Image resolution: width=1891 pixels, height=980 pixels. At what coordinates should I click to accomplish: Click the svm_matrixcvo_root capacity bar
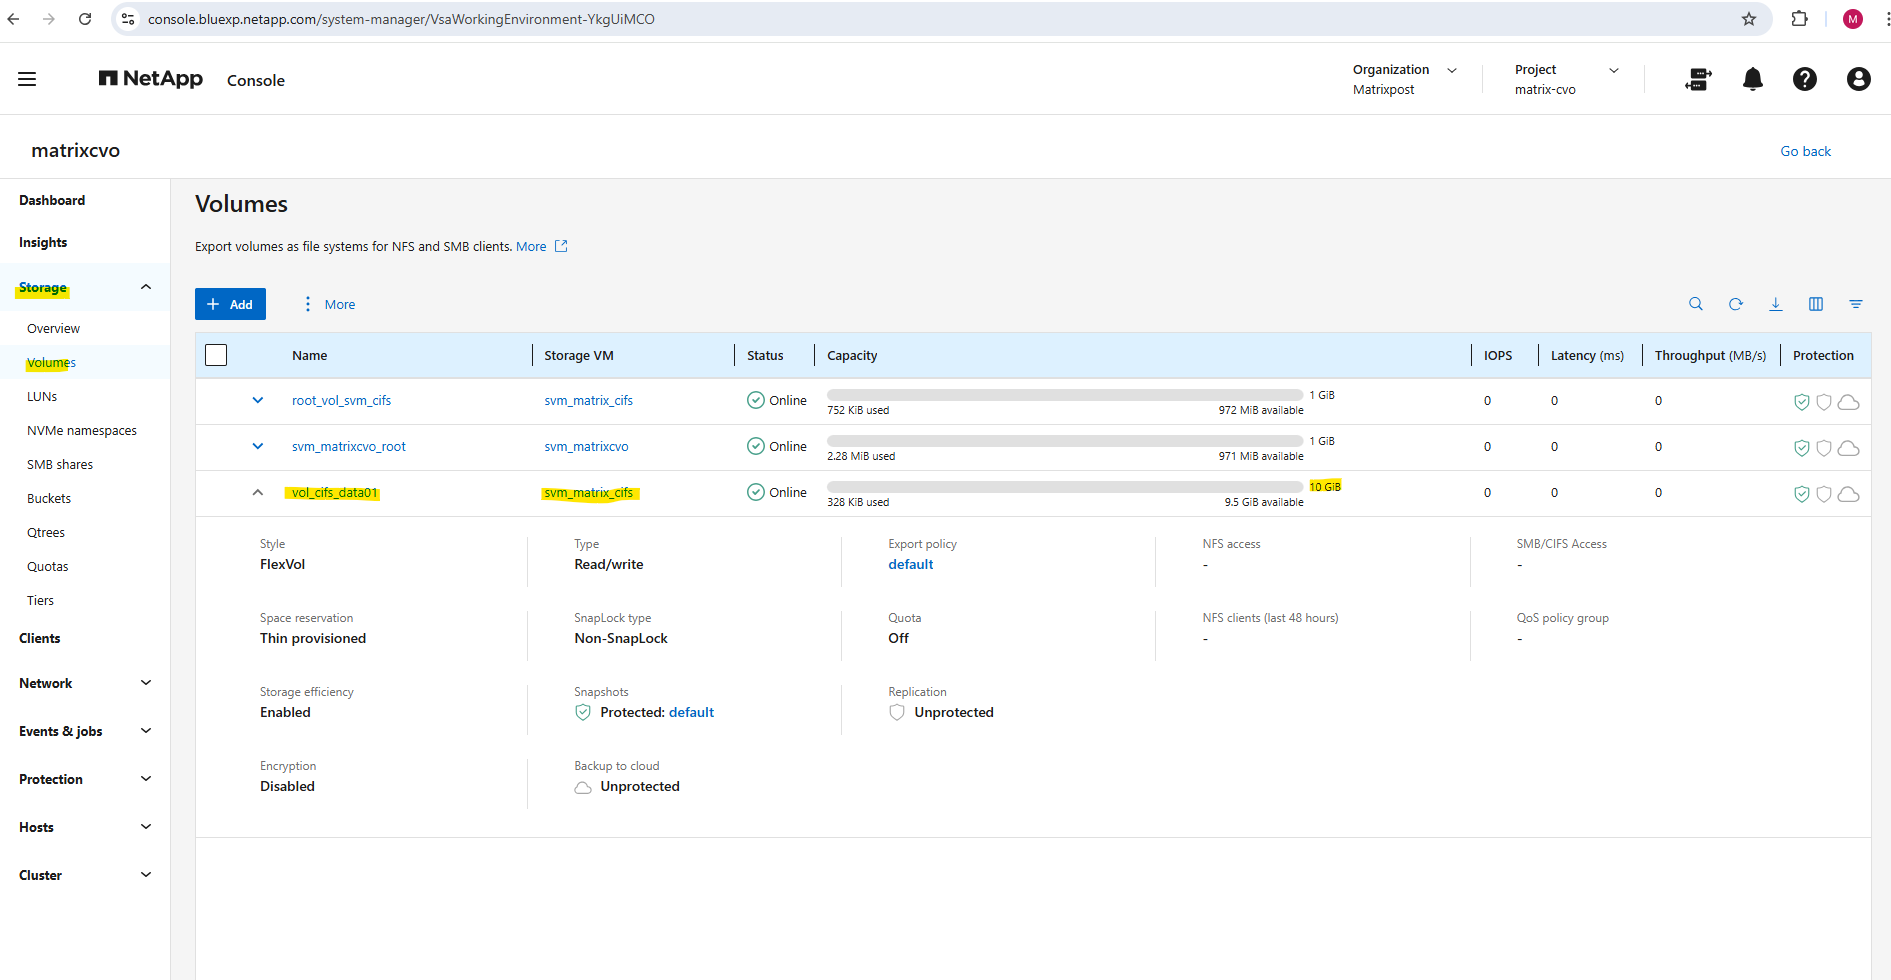[1064, 441]
